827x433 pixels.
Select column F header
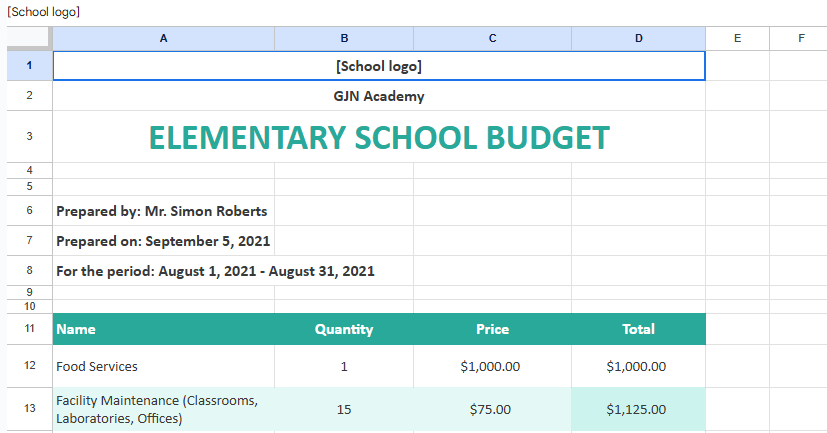click(800, 38)
